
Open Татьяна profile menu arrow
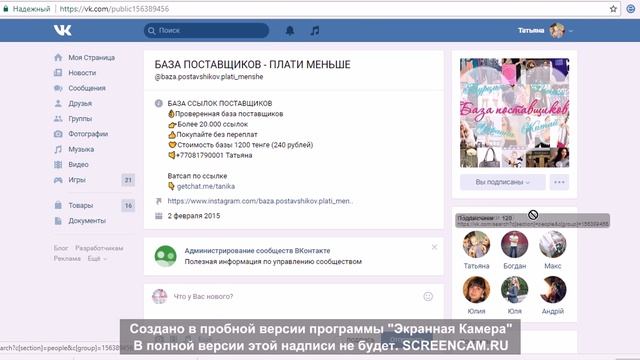pos(571,31)
